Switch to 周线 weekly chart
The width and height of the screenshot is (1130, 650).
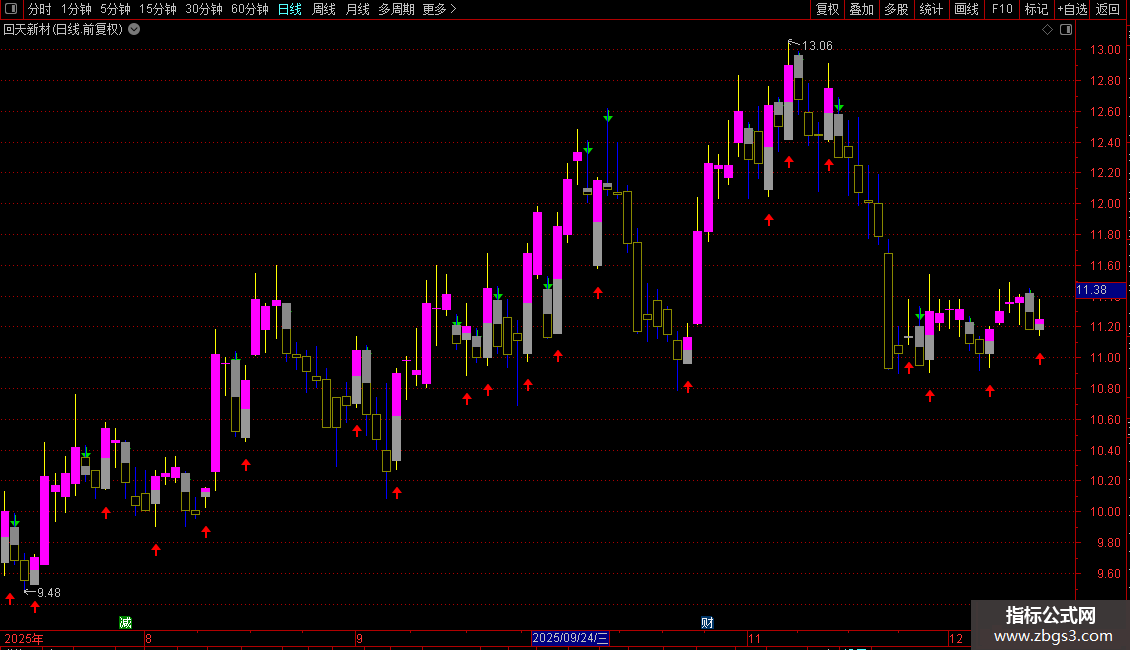pos(324,9)
